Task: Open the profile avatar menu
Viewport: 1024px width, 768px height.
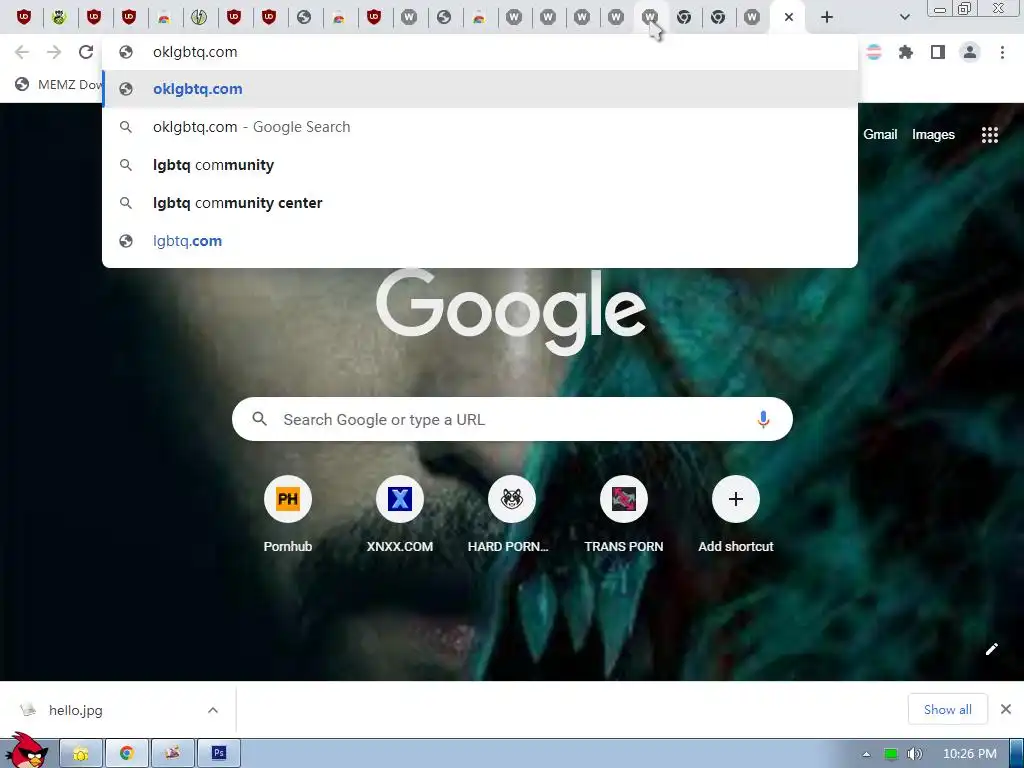Action: [970, 52]
